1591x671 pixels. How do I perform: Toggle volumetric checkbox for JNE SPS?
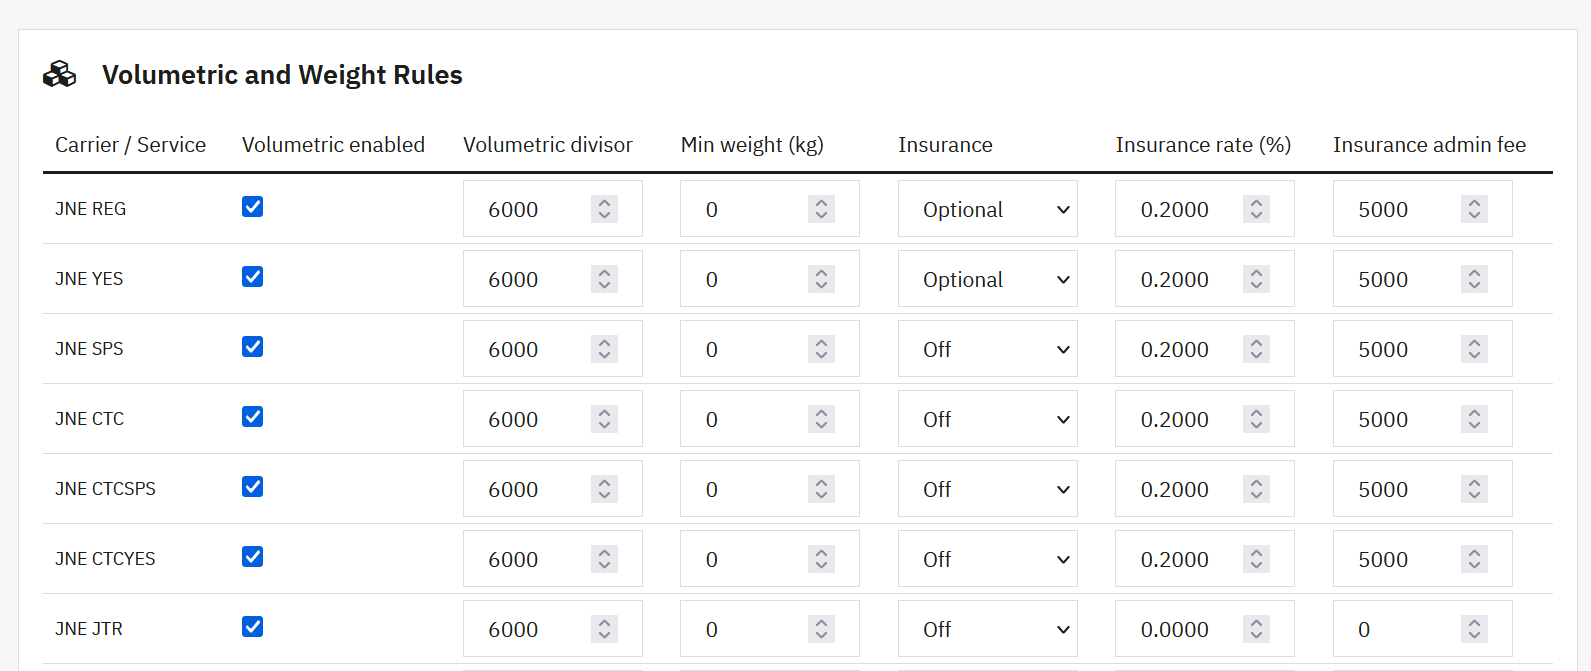(252, 347)
